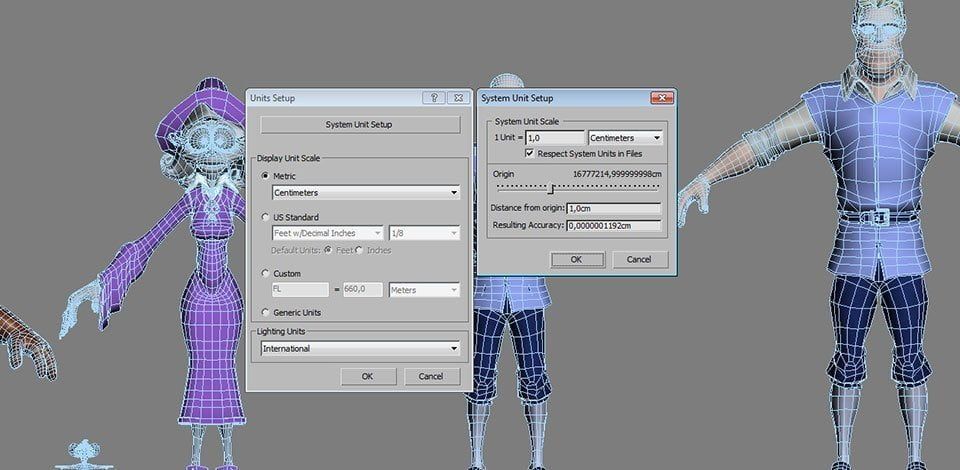Click OK in System Unit Setup dialog
The image size is (960, 470).
[x=576, y=259]
